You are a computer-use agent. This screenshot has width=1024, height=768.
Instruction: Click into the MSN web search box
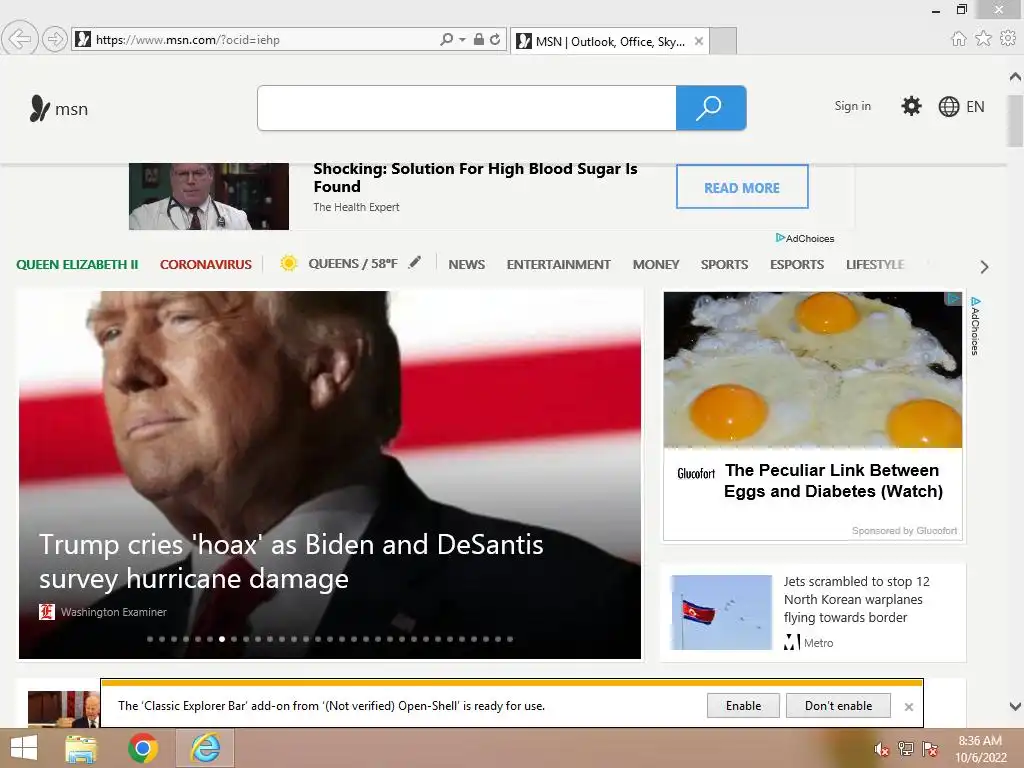(467, 108)
